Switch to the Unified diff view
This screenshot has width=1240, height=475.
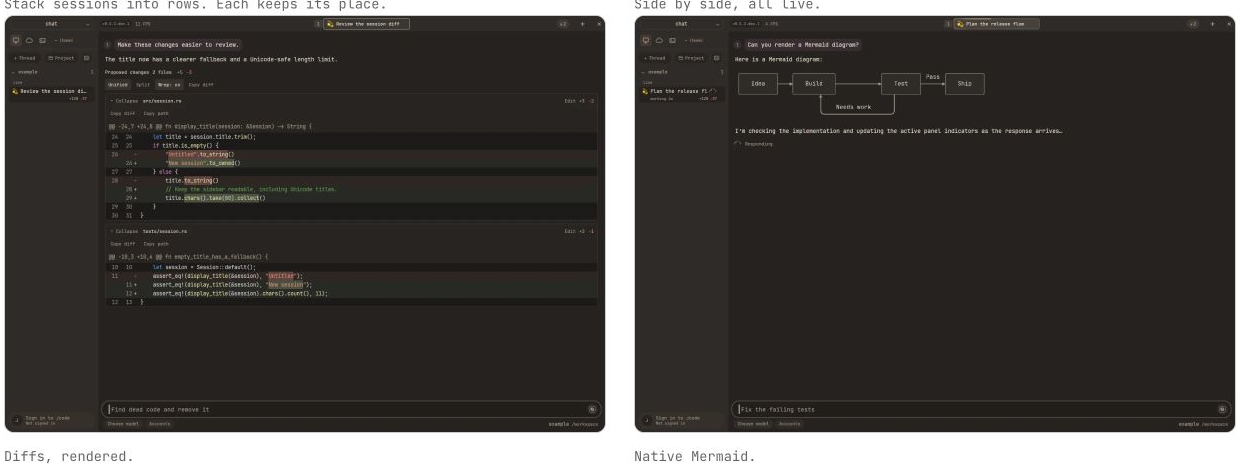[118, 85]
